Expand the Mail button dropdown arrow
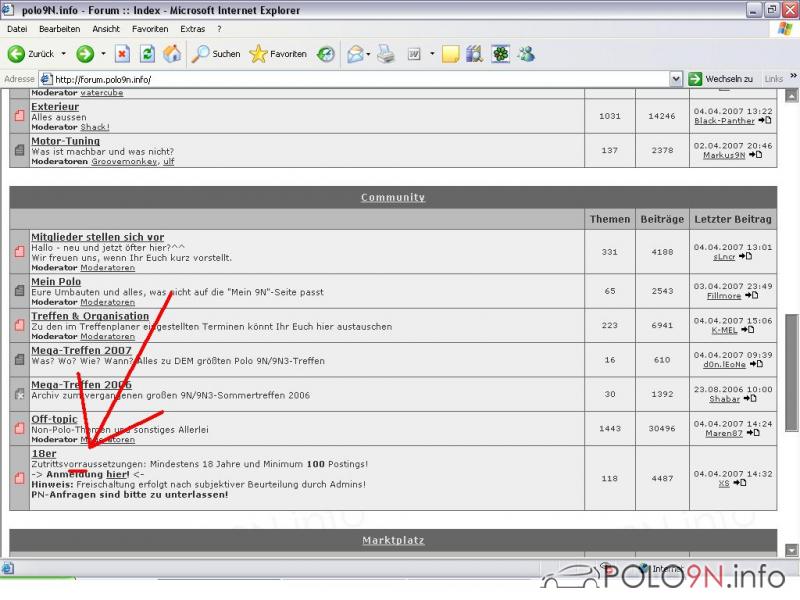Image resolution: width=800 pixels, height=600 pixels. coord(368,54)
